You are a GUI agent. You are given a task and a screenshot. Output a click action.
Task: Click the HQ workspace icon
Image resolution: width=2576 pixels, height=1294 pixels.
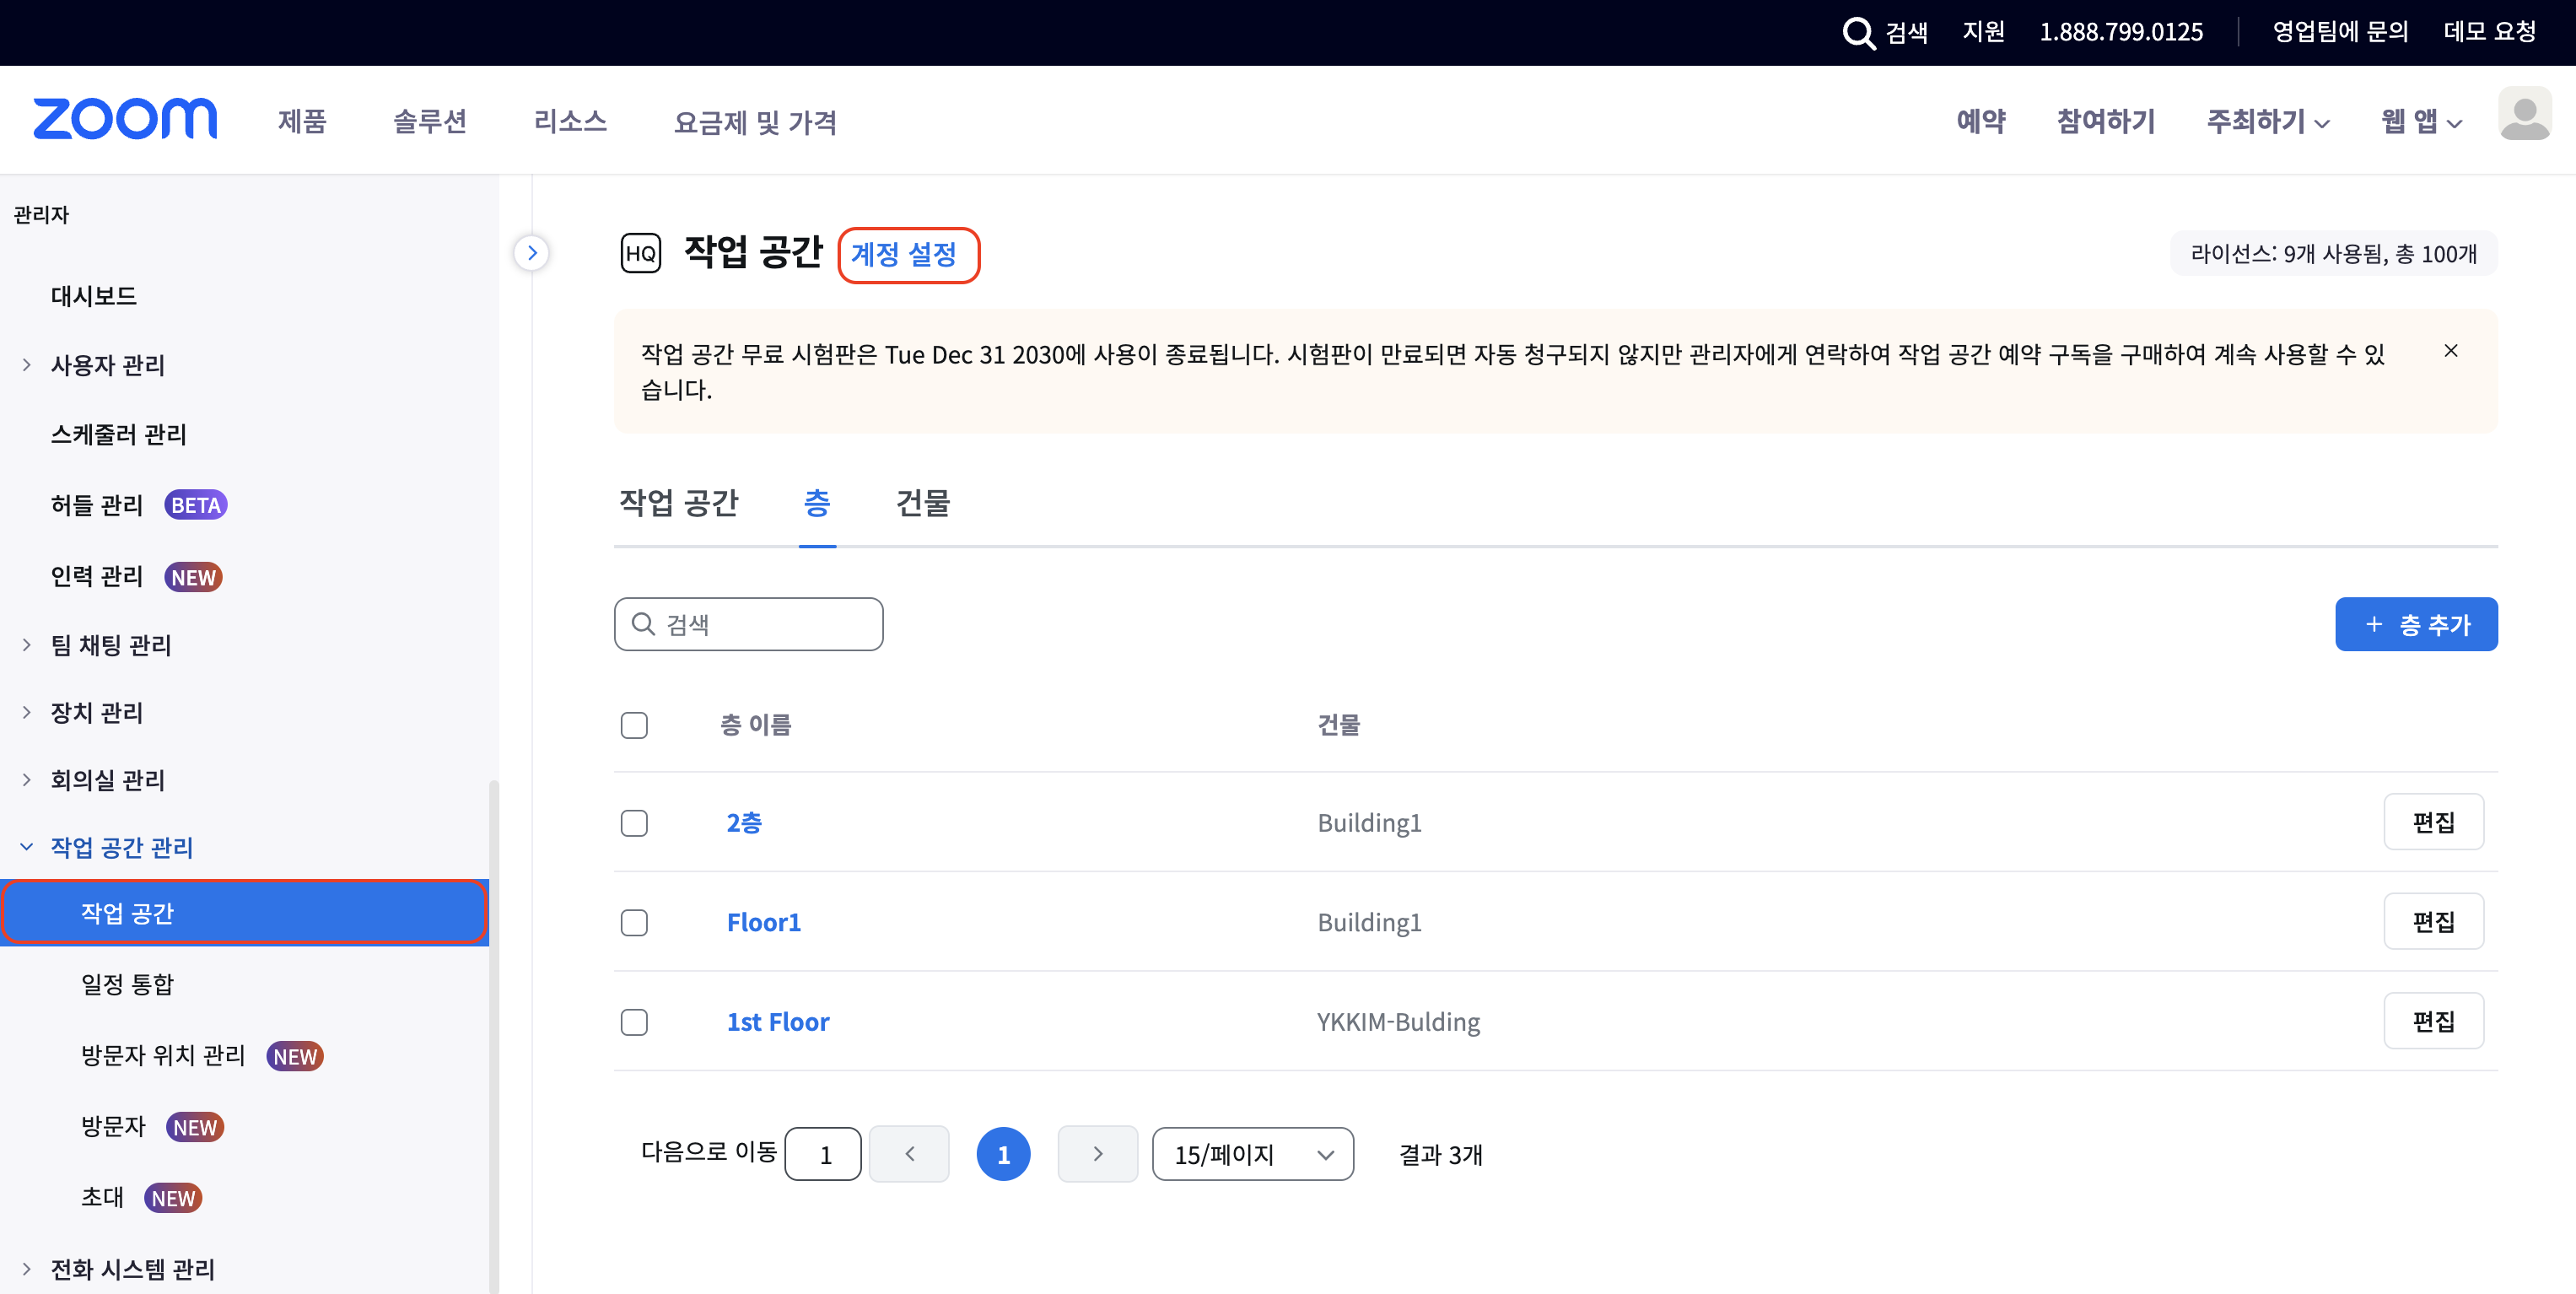click(x=640, y=253)
